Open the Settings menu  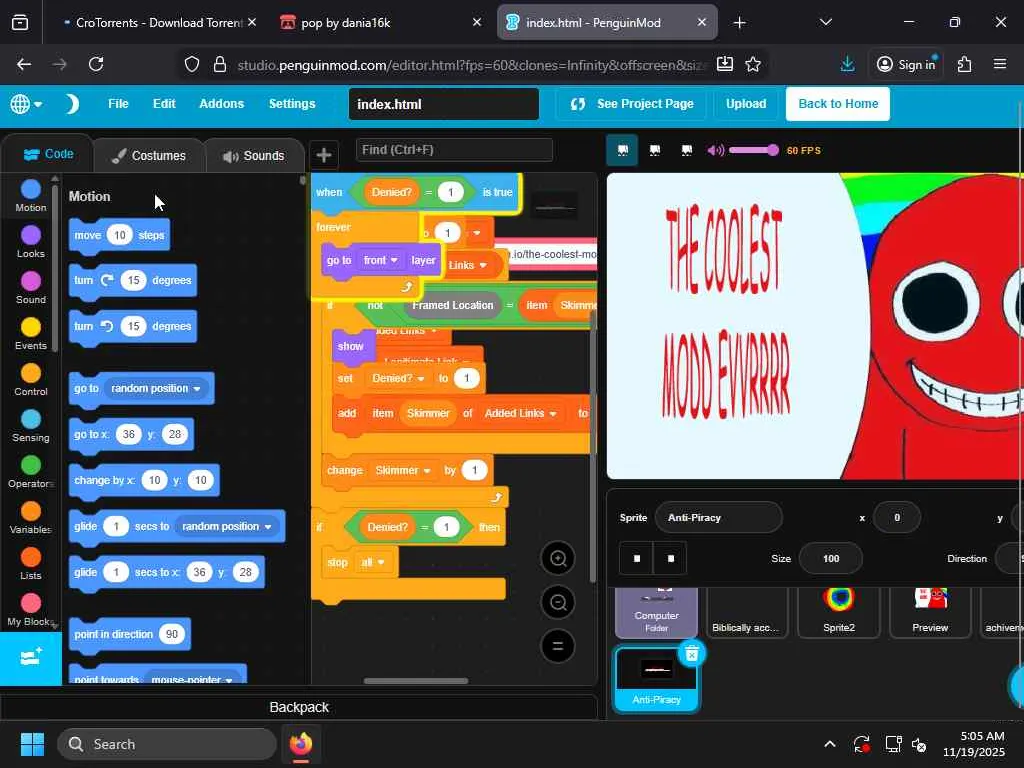pos(292,104)
